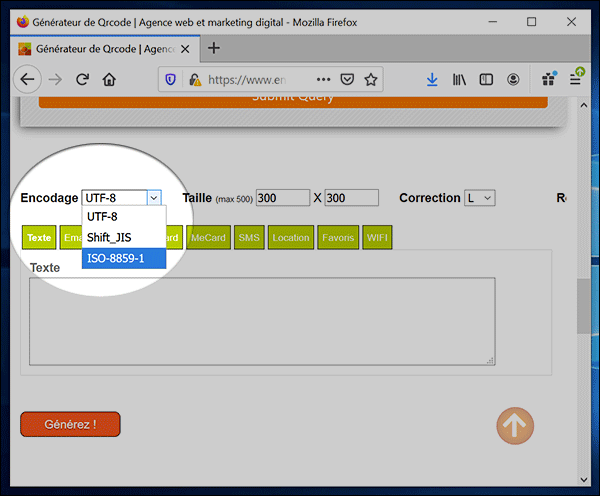The height and width of the screenshot is (496, 600).
Task: Select the Location tab
Action: pos(291,238)
